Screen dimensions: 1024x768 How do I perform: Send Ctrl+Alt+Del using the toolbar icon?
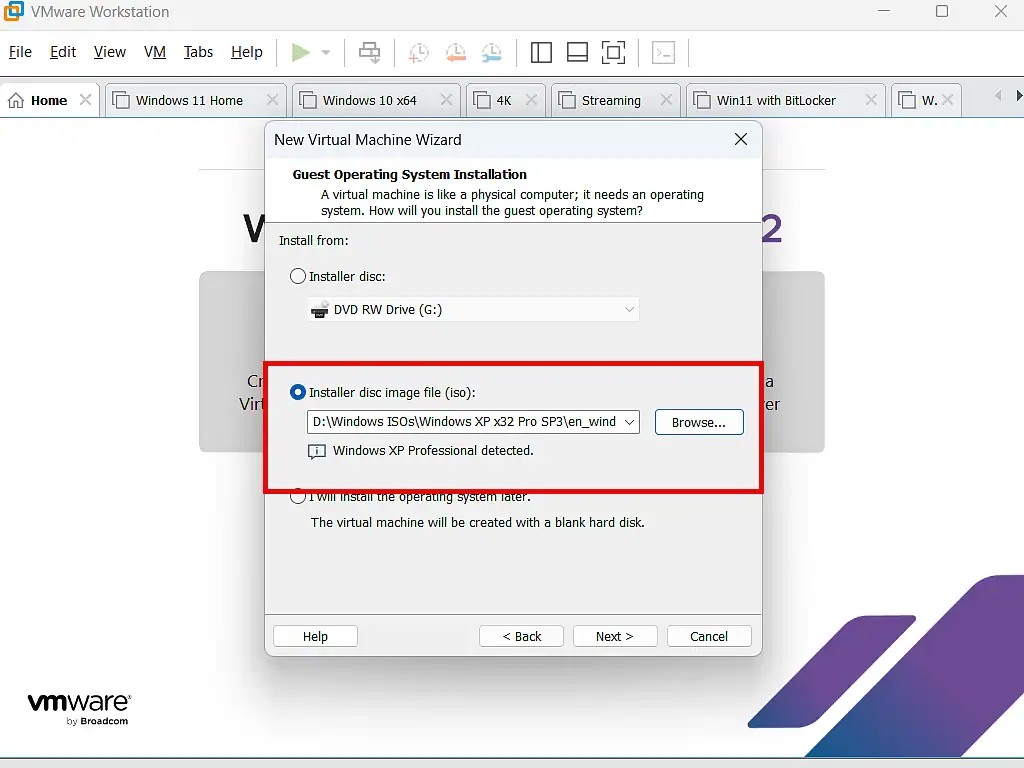point(370,52)
